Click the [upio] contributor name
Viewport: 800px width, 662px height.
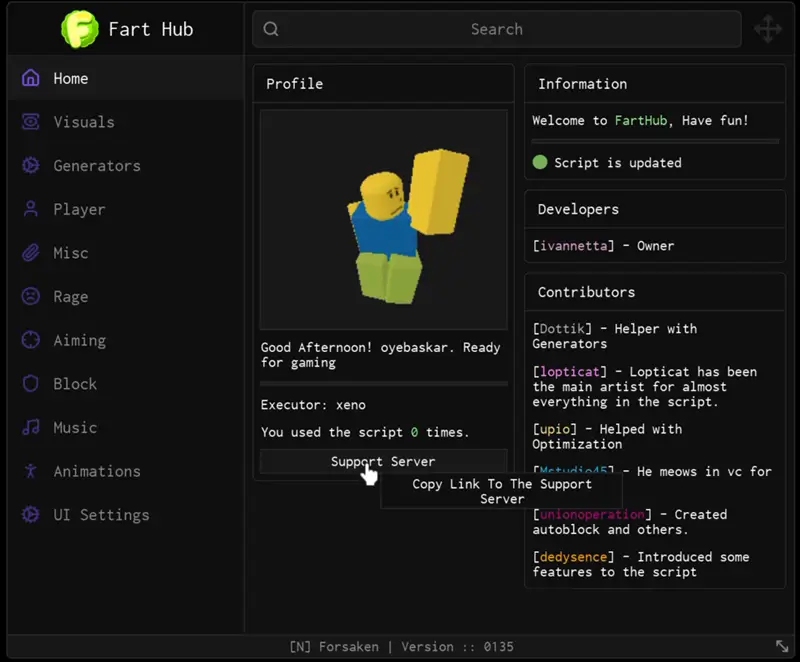tap(555, 429)
